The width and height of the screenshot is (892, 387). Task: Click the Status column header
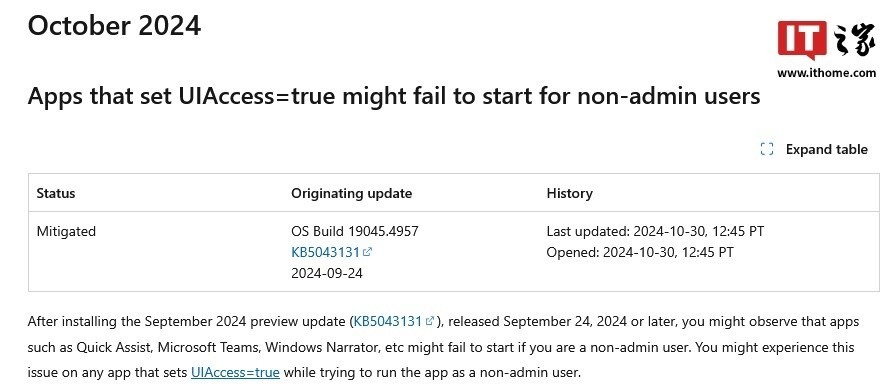point(56,193)
